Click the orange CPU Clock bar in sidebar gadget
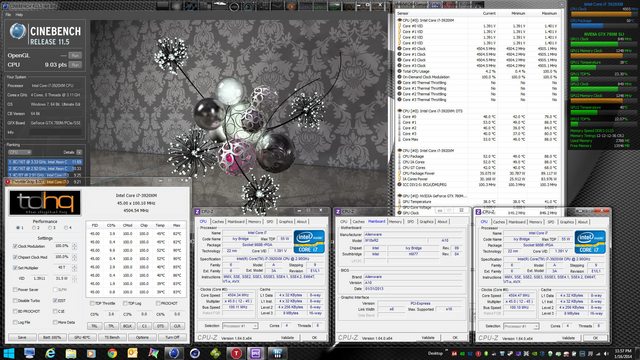Image resolution: width=640 pixels, height=360 pixels. (601, 14)
